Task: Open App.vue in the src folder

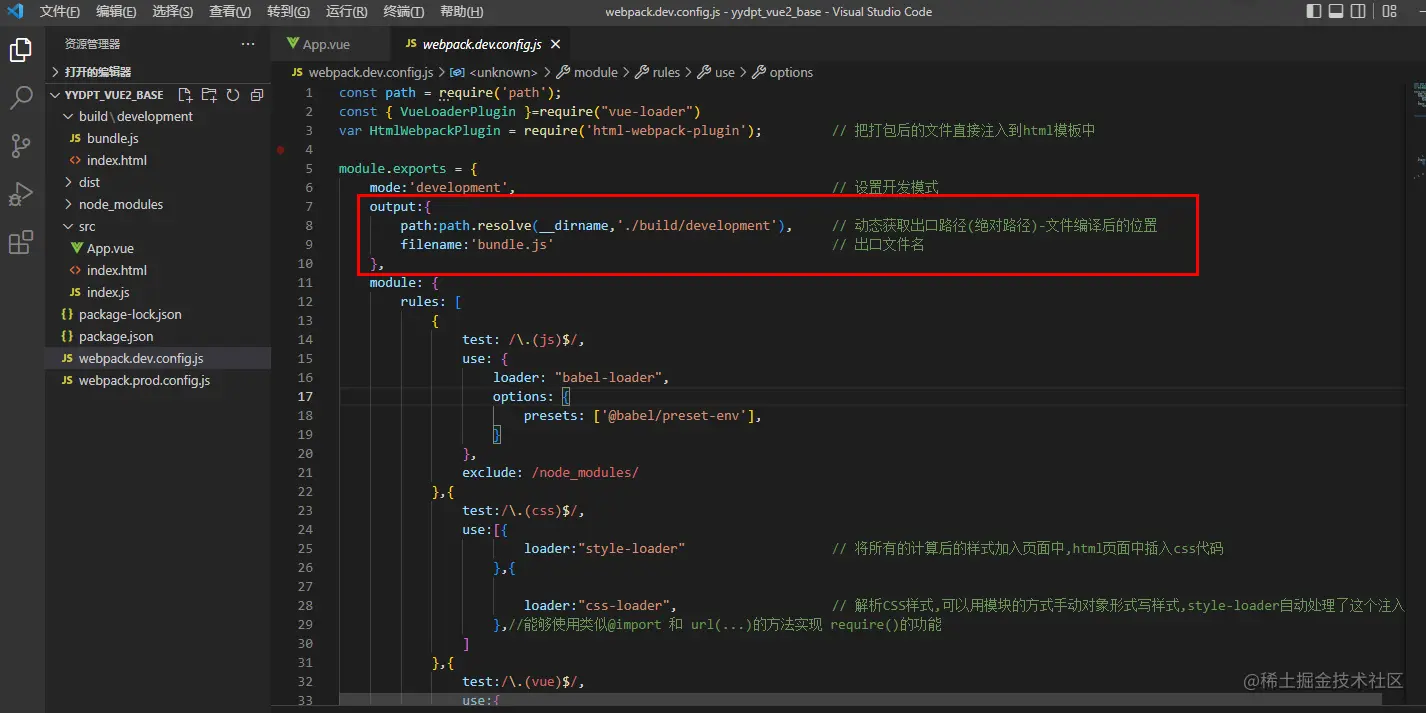Action: click(x=159, y=248)
